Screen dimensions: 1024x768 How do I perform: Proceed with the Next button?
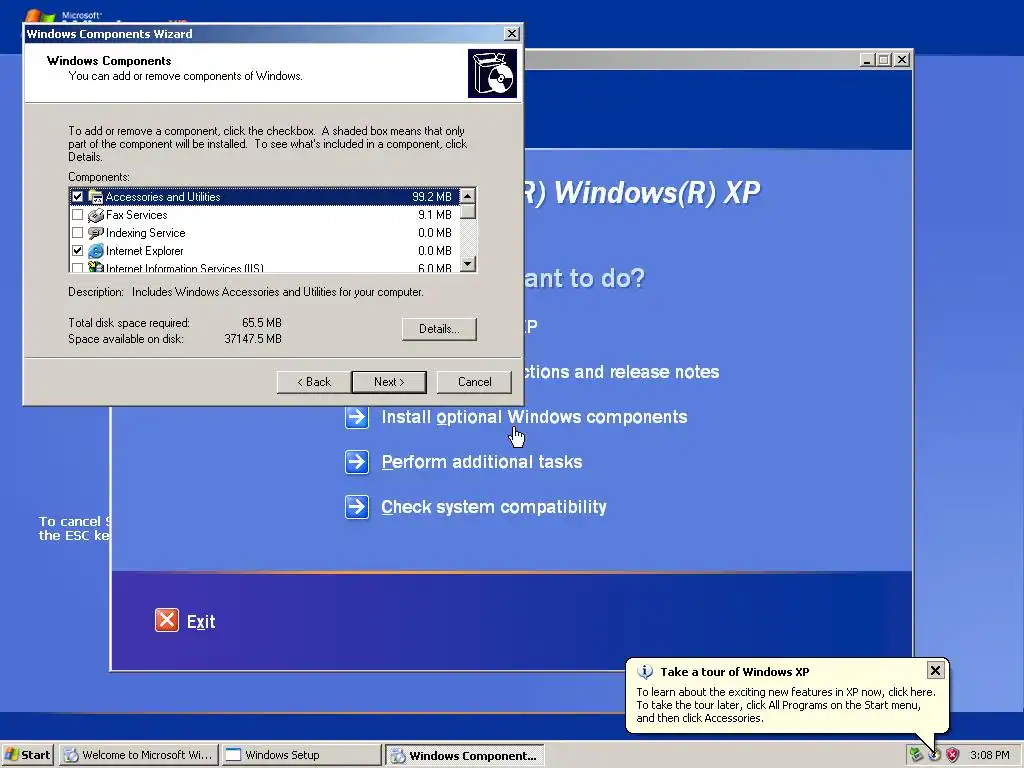point(389,382)
